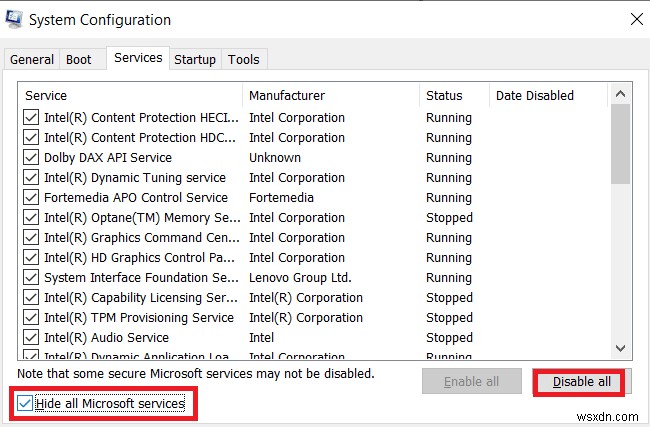This screenshot has width=650, height=427.
Task: Switch to the Tools tab
Action: (x=244, y=60)
